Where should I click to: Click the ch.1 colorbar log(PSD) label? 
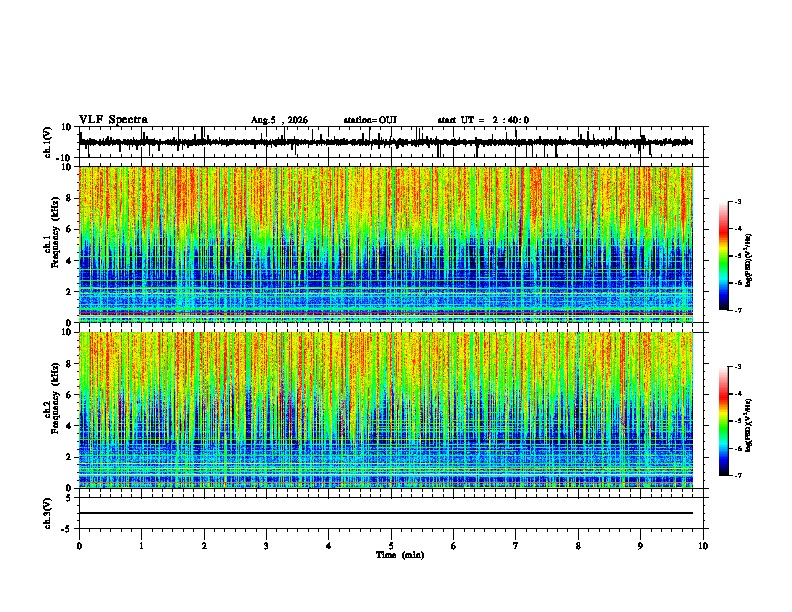tap(748, 261)
